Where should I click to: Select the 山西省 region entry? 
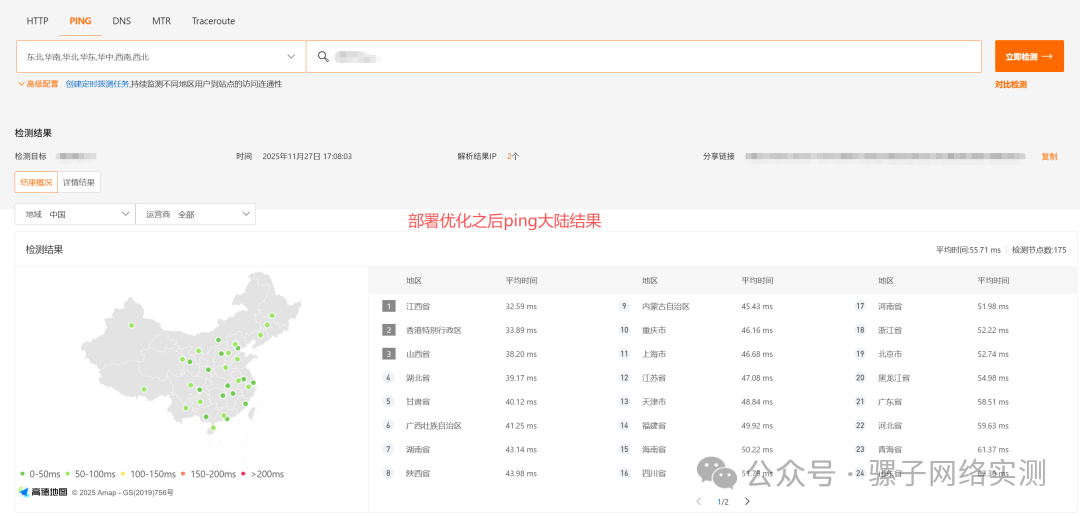(417, 353)
